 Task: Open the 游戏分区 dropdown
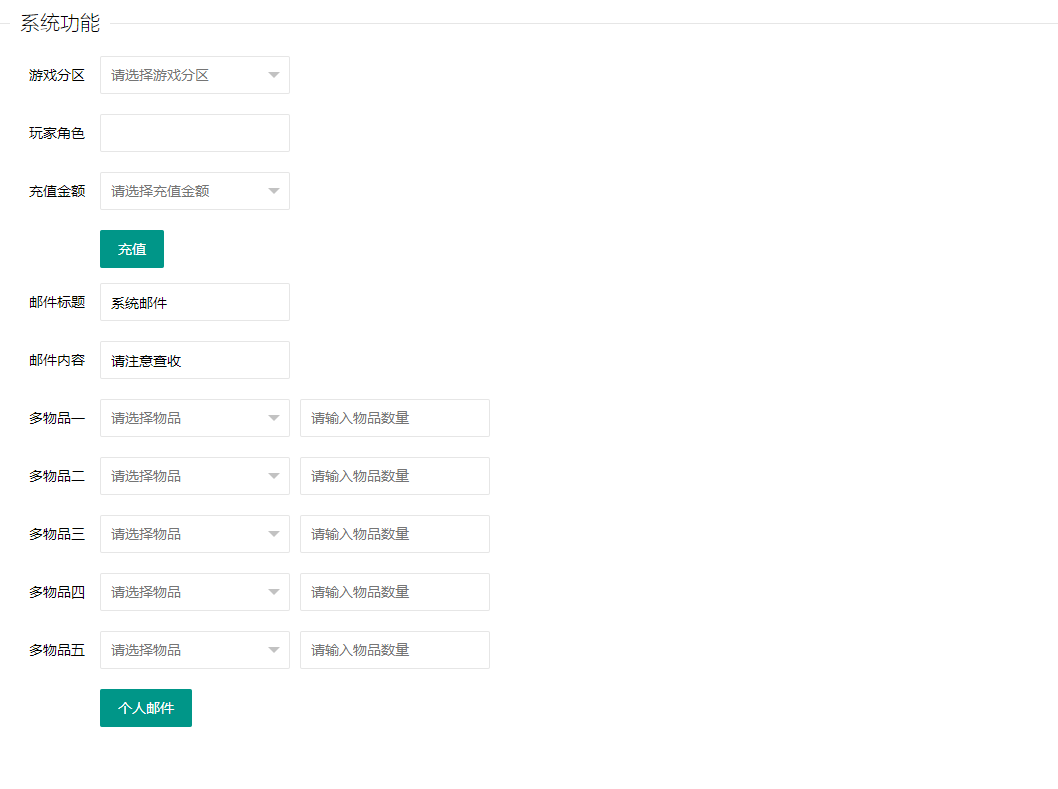point(185,75)
